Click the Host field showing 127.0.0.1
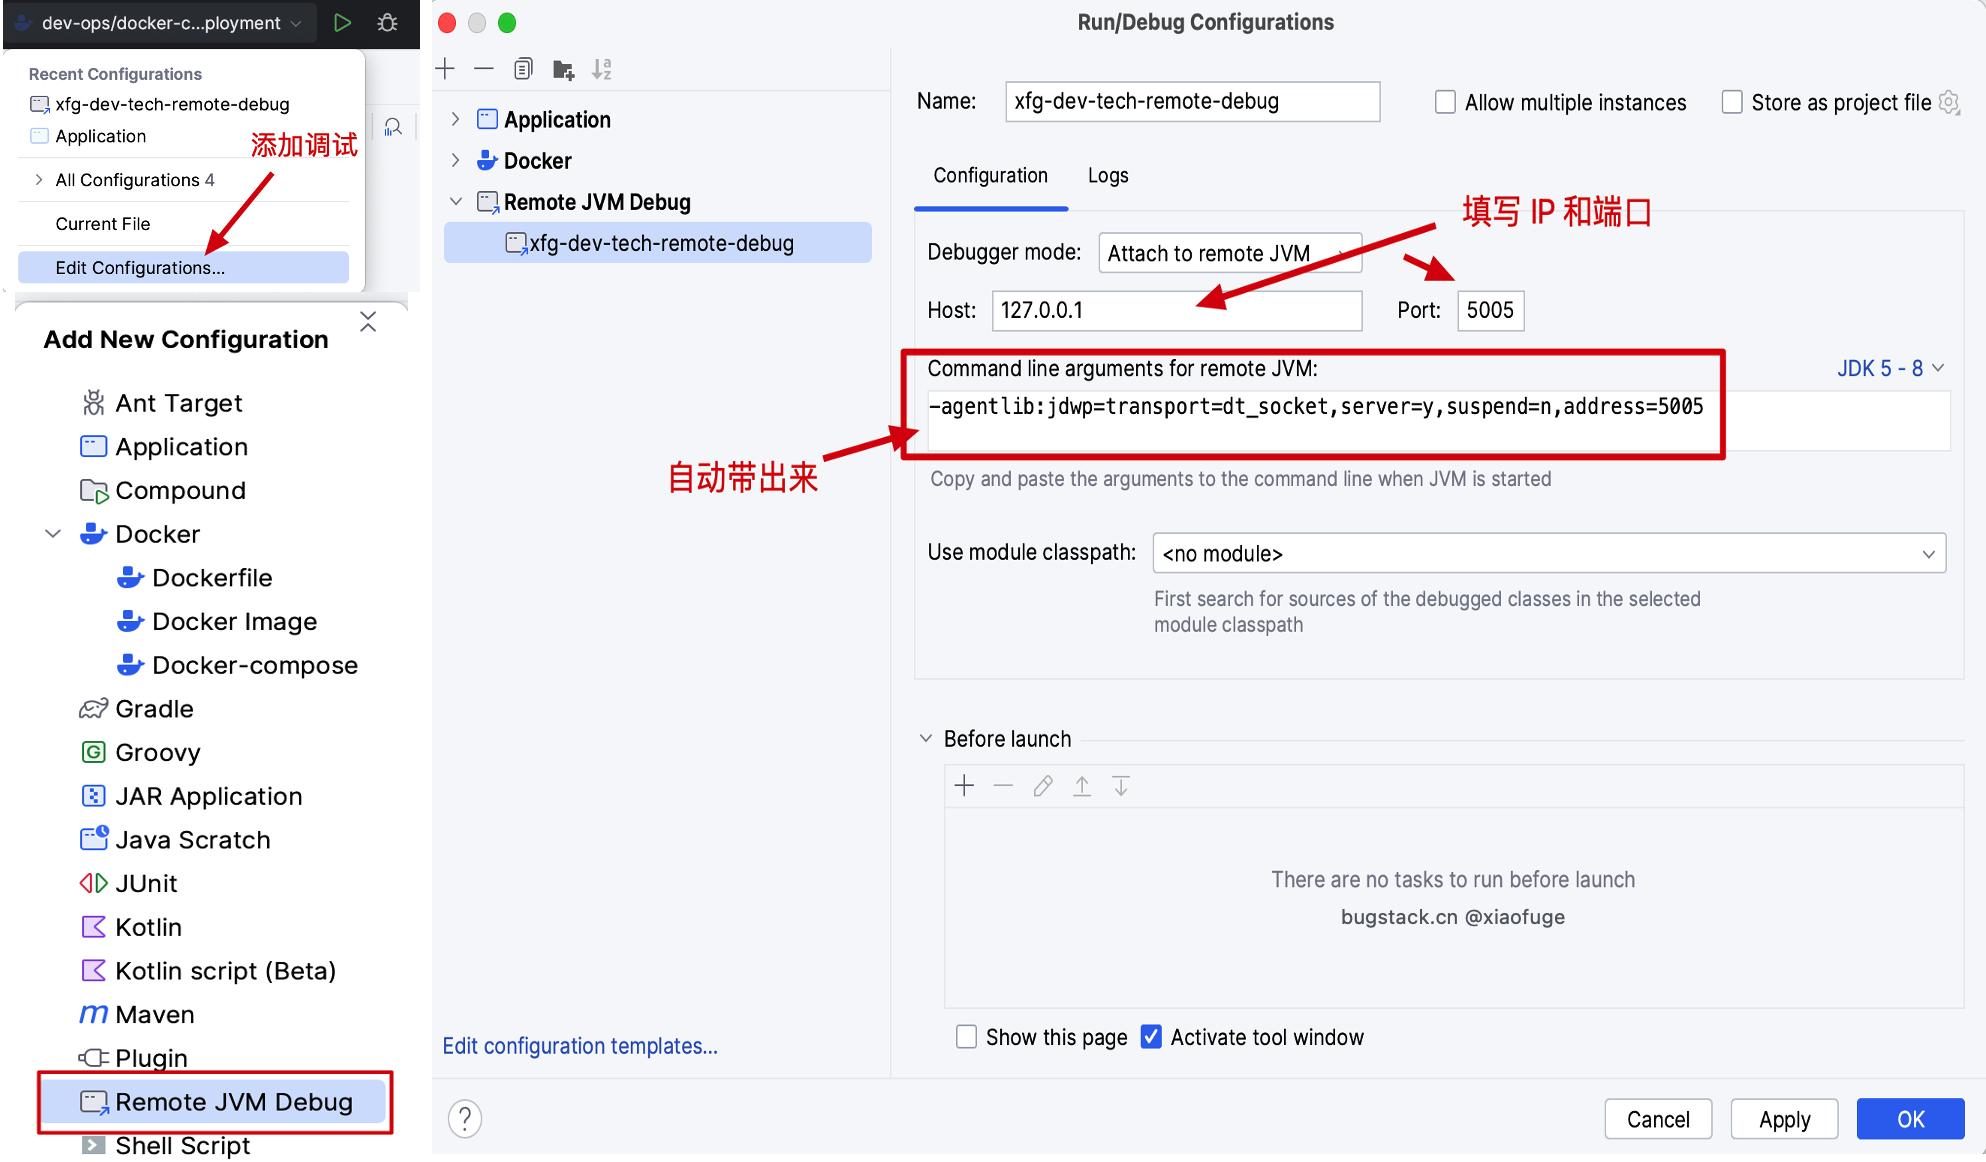The image size is (1986, 1162). (1176, 310)
